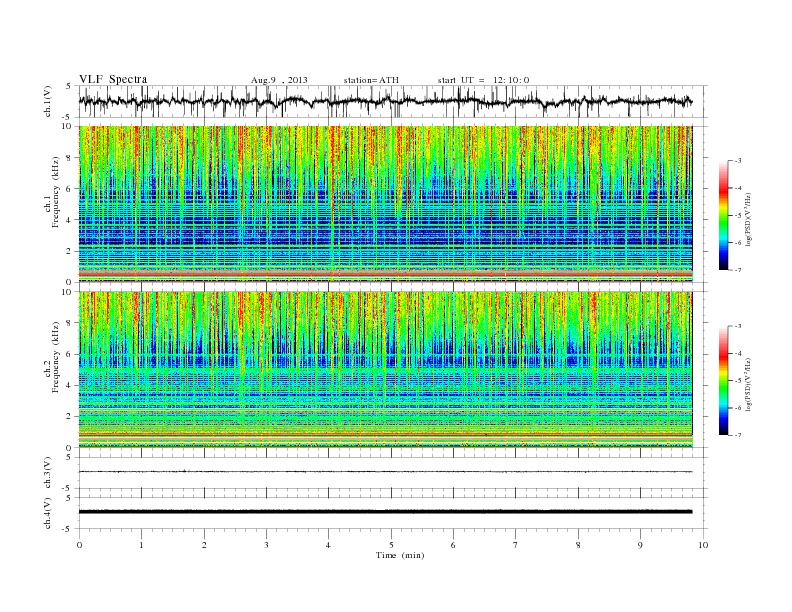Click the ch.4 thick voltage trace
Screen dimensions: 792x612
386,512
